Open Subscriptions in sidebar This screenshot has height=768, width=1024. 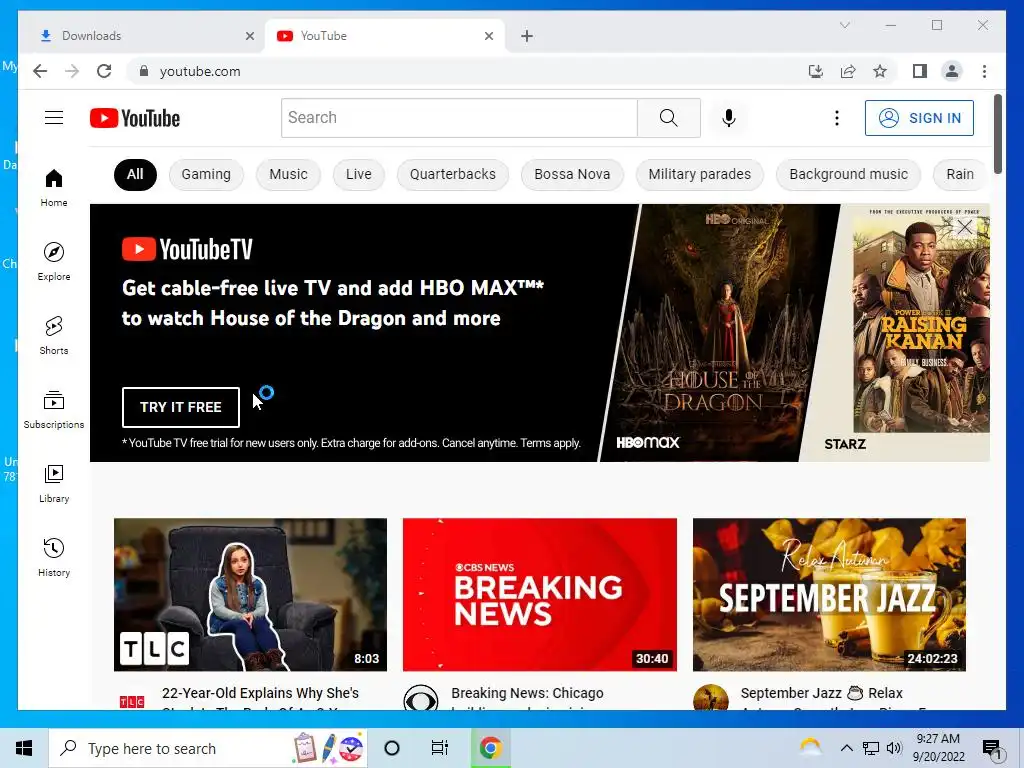tap(54, 409)
